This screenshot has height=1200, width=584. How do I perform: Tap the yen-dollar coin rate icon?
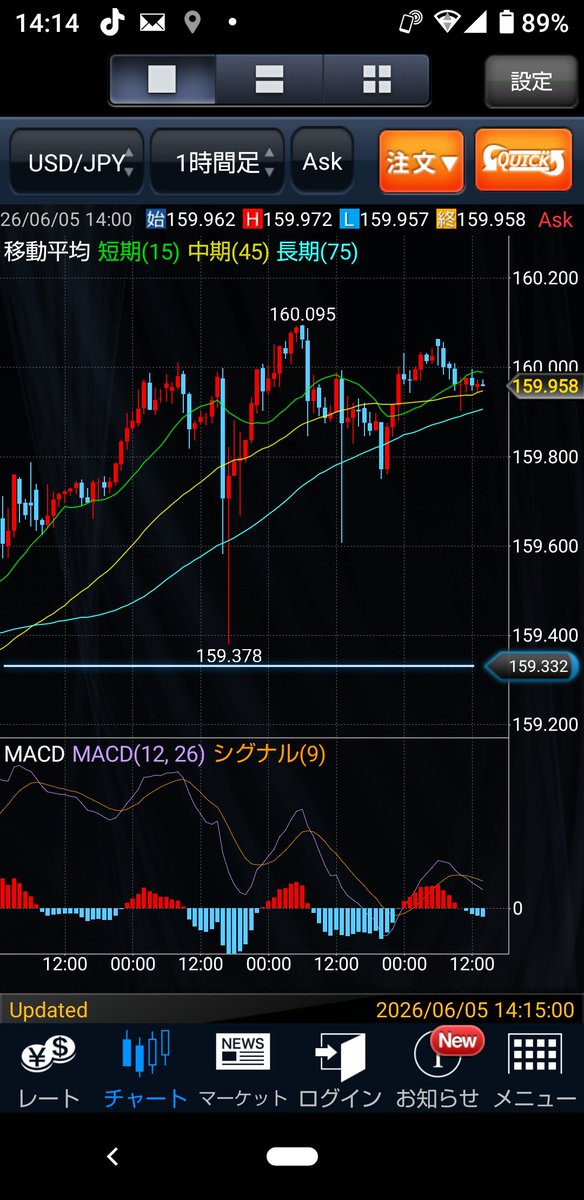[x=49, y=1054]
